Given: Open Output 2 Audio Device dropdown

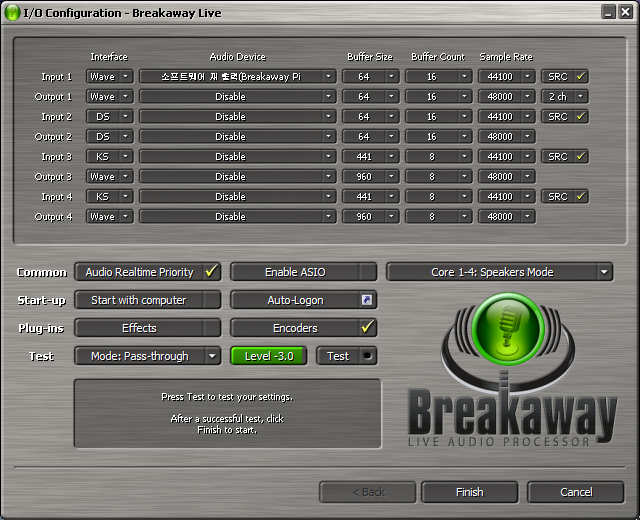Looking at the screenshot, I should (x=238, y=136).
